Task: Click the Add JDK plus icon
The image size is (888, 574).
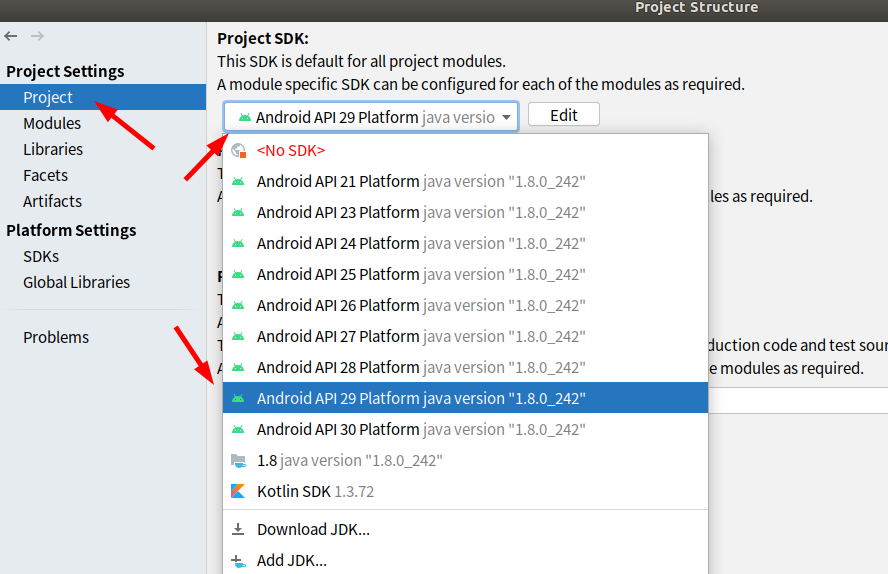Action: click(x=238, y=561)
